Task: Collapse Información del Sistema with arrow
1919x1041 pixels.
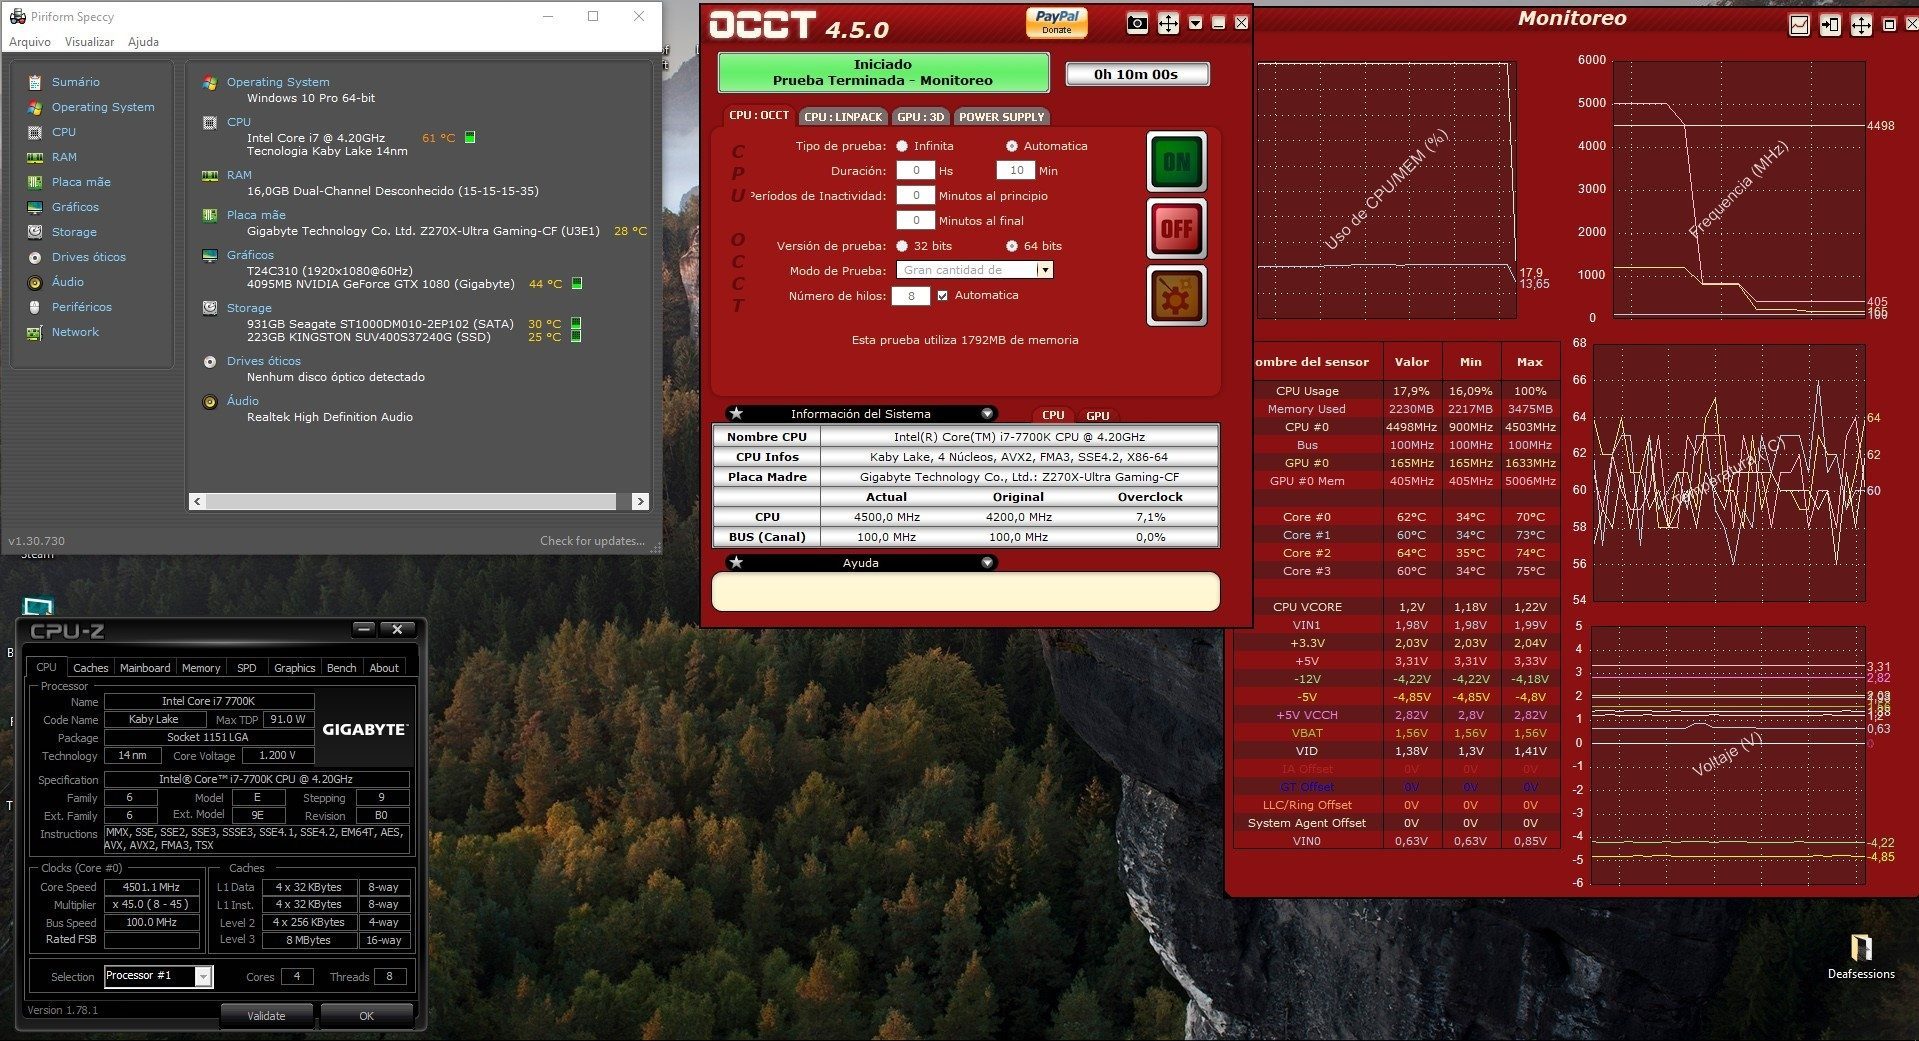Action: (987, 414)
